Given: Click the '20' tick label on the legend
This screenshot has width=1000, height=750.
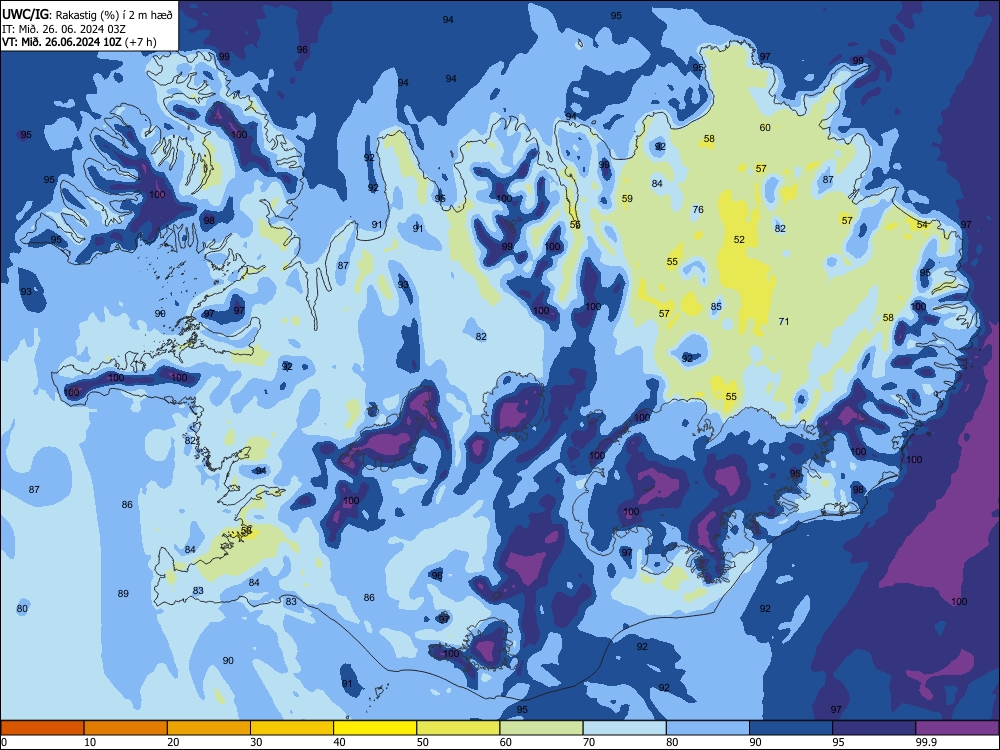Looking at the screenshot, I should [173, 742].
